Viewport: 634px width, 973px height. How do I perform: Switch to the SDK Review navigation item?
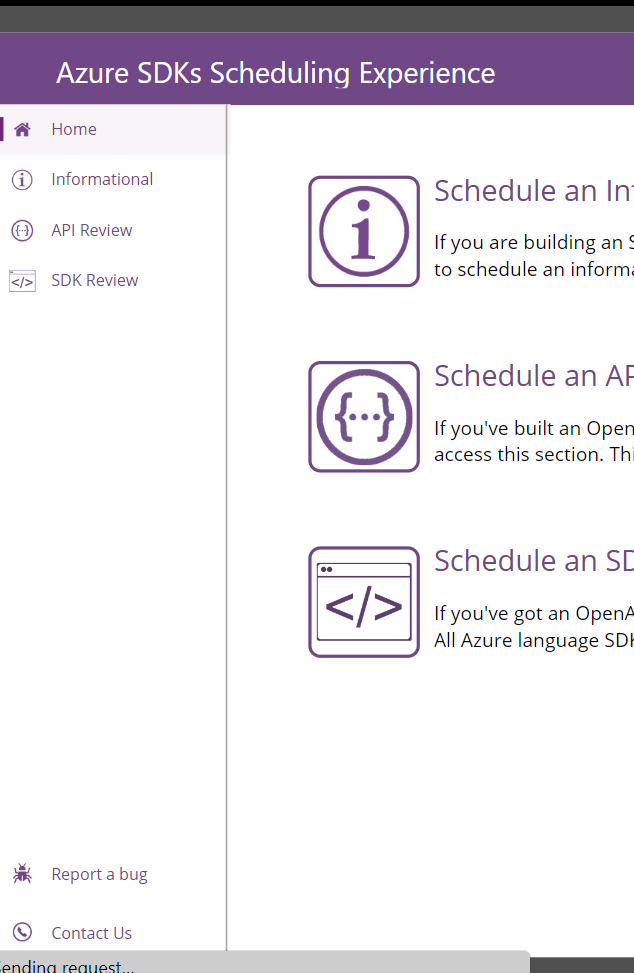coord(94,280)
